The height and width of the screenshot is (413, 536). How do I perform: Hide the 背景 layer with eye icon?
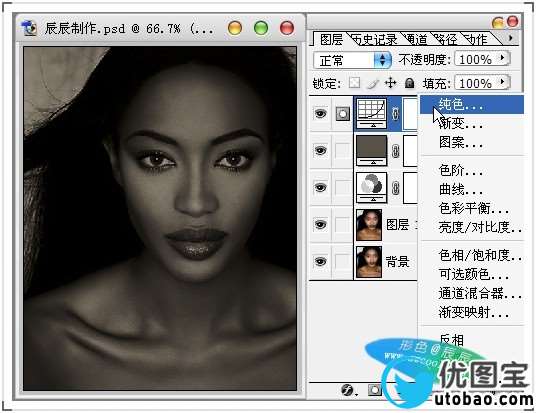point(320,262)
